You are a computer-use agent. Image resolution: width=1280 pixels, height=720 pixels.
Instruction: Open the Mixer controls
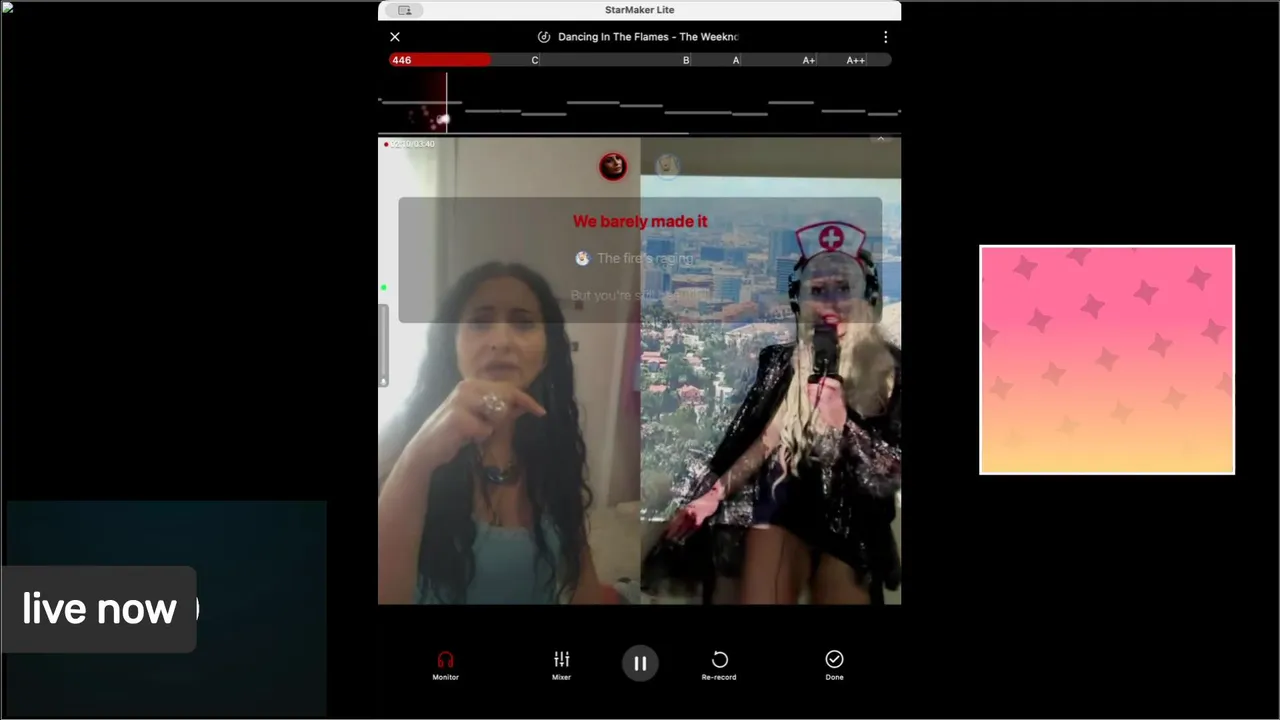(x=561, y=665)
